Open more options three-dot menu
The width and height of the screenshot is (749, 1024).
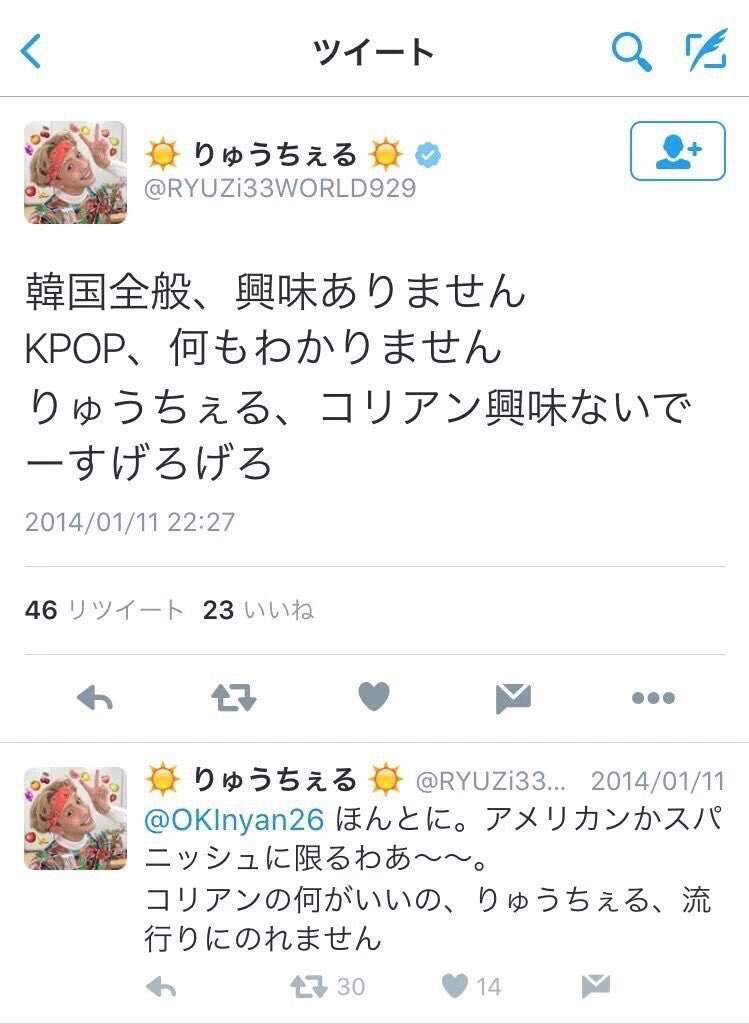point(653,698)
